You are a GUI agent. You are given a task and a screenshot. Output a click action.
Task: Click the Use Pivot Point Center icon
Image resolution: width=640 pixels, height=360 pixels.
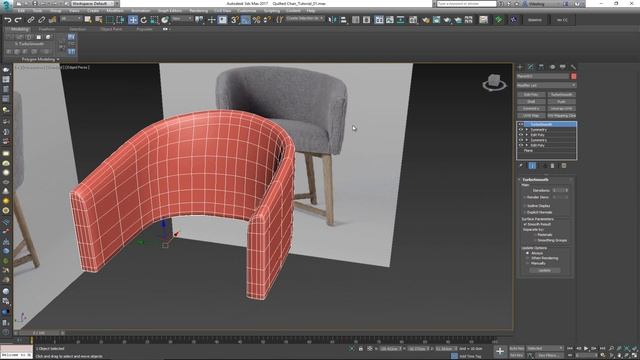(x=200, y=20)
